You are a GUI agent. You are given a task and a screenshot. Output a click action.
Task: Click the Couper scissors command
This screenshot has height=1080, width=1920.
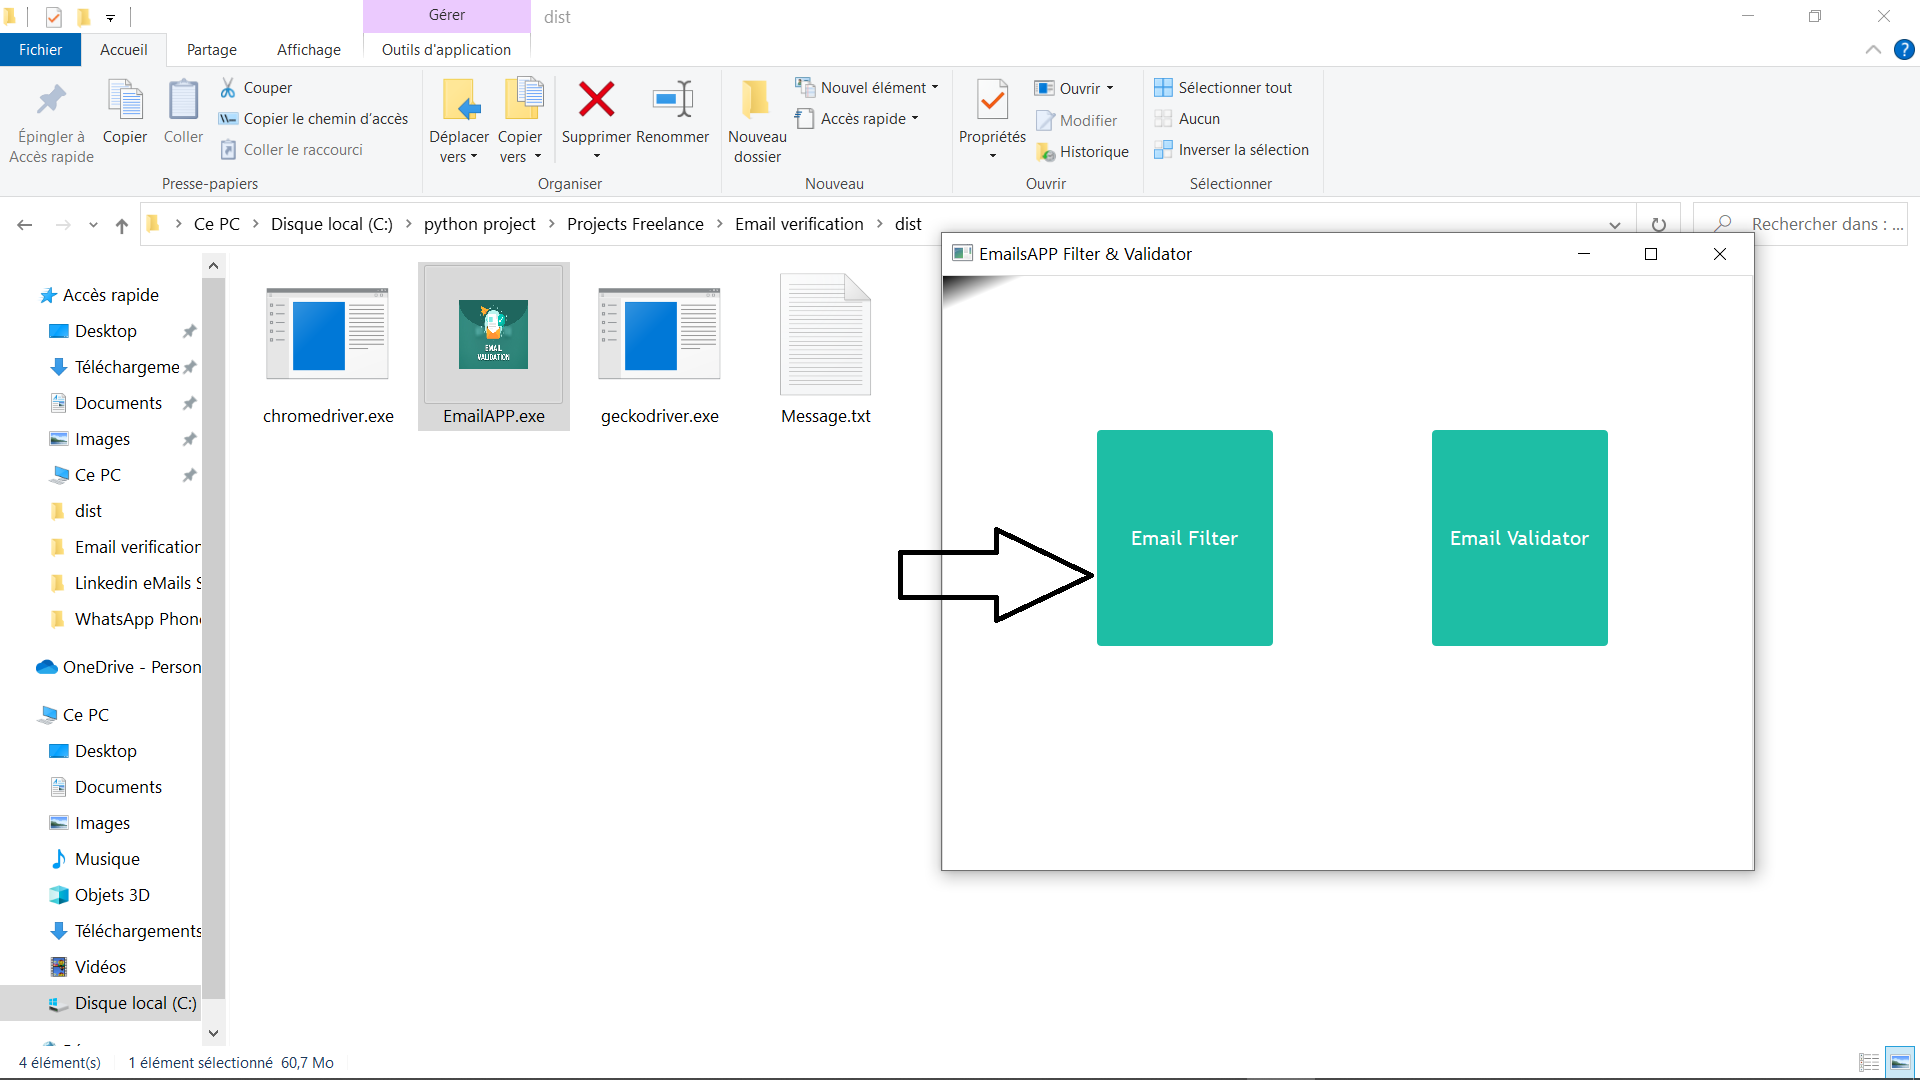click(x=257, y=88)
